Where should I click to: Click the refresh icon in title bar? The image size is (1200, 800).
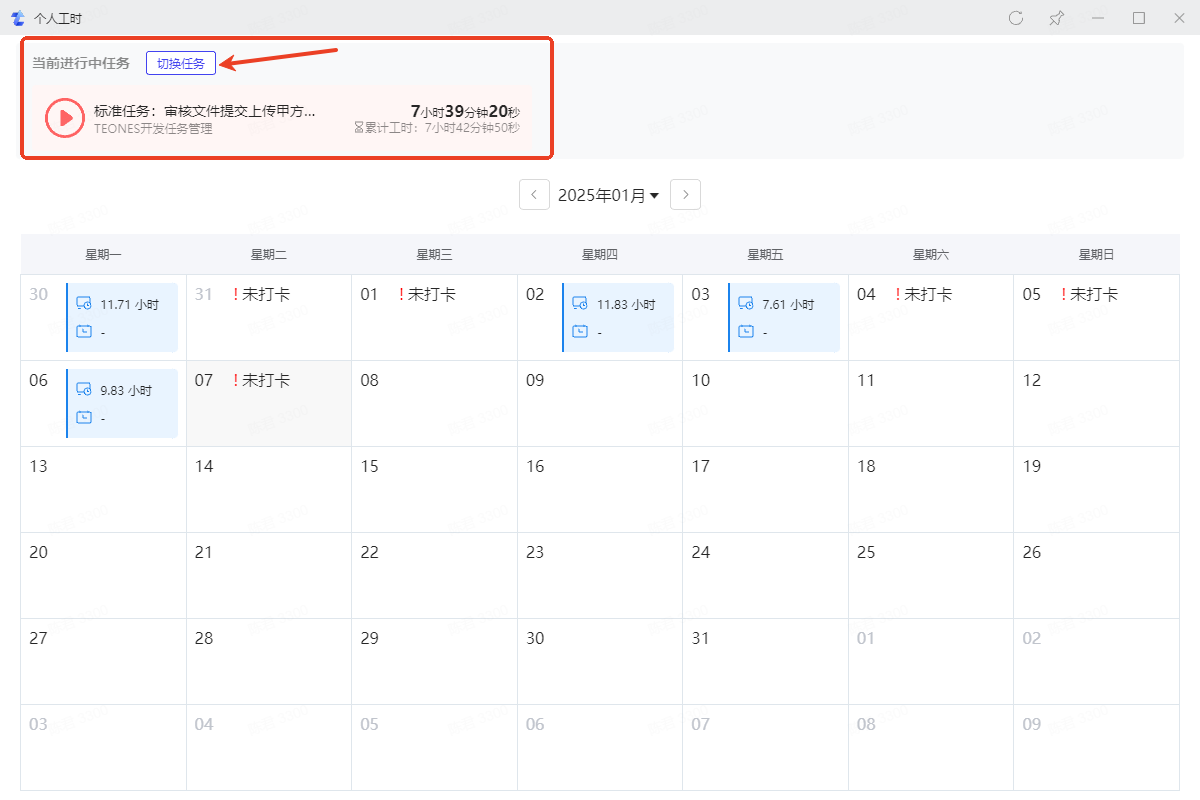[1016, 18]
